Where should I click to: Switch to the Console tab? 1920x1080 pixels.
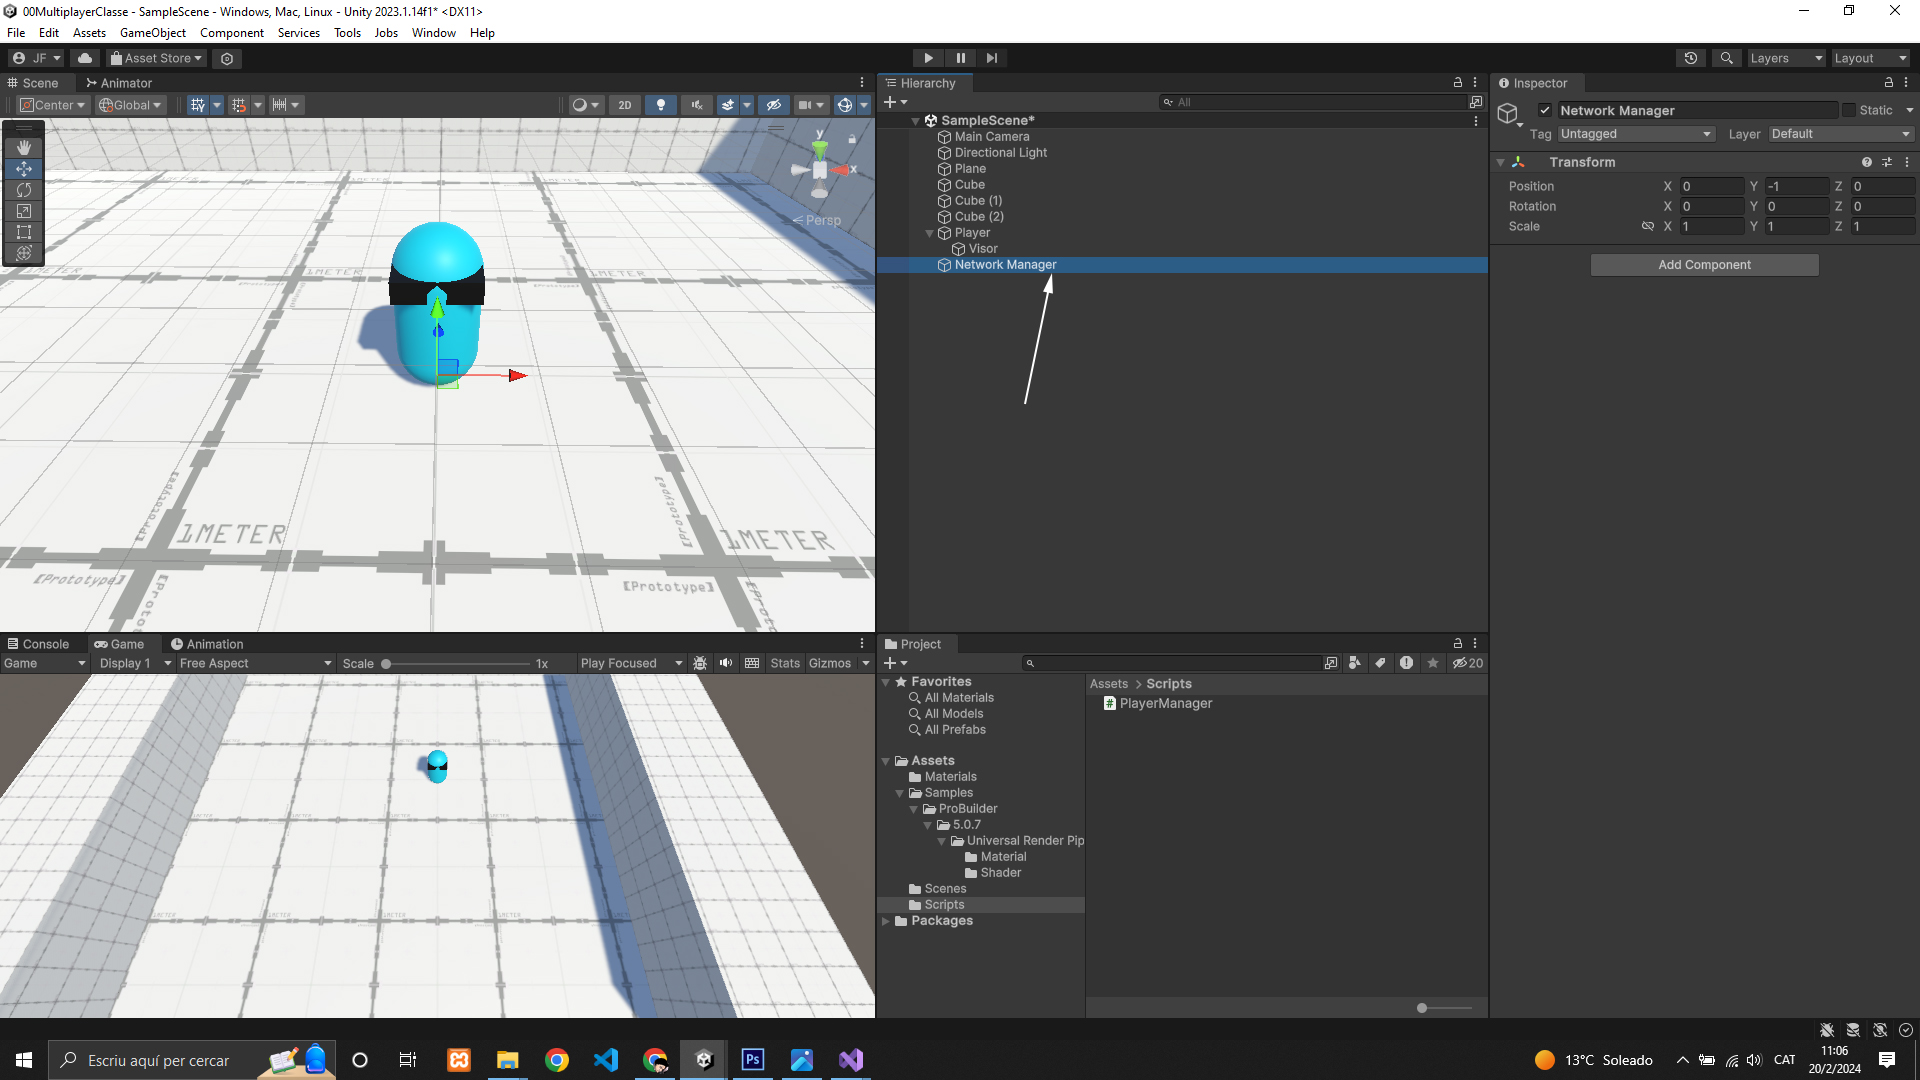(38, 644)
